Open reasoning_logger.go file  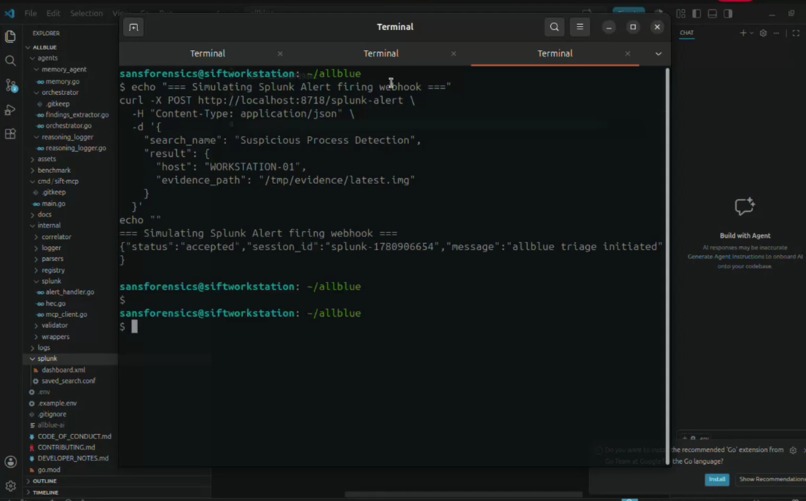click(x=76, y=148)
